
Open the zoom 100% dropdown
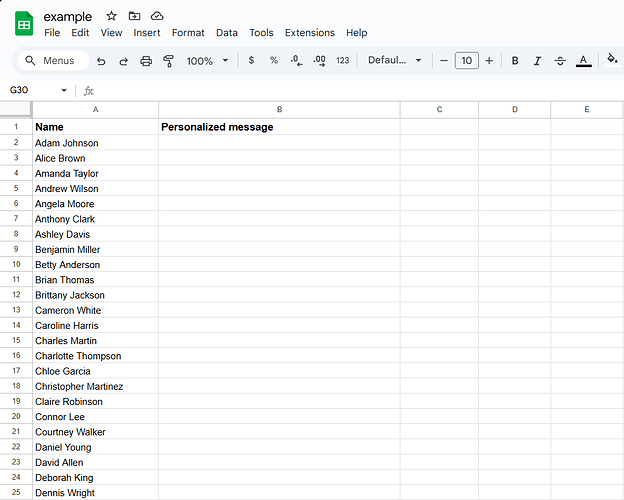[x=207, y=61]
